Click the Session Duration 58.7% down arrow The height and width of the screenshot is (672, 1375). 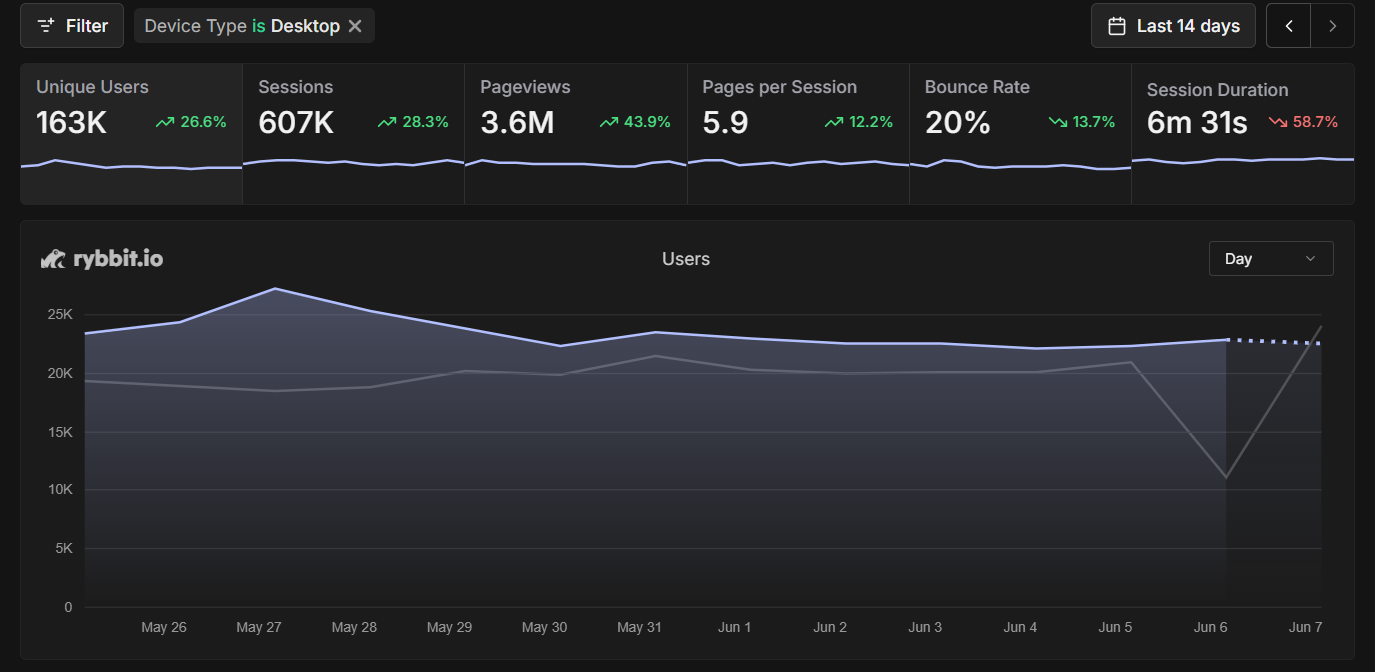click(1277, 122)
